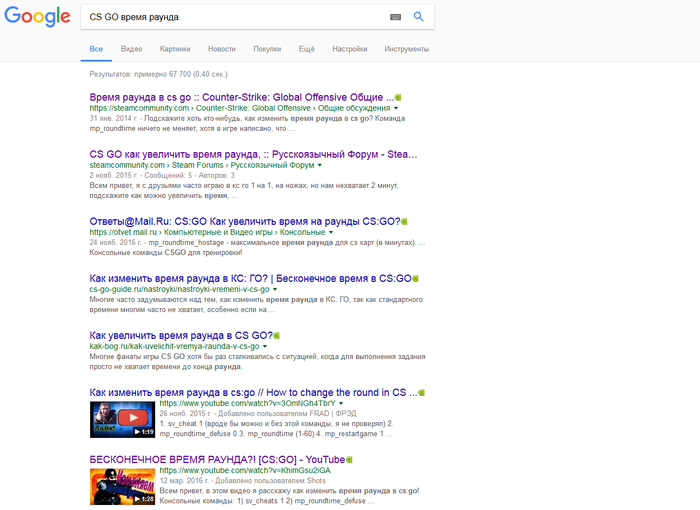The image size is (700, 510).
Task: Open the 'Ещё' menu
Action: pos(307,49)
